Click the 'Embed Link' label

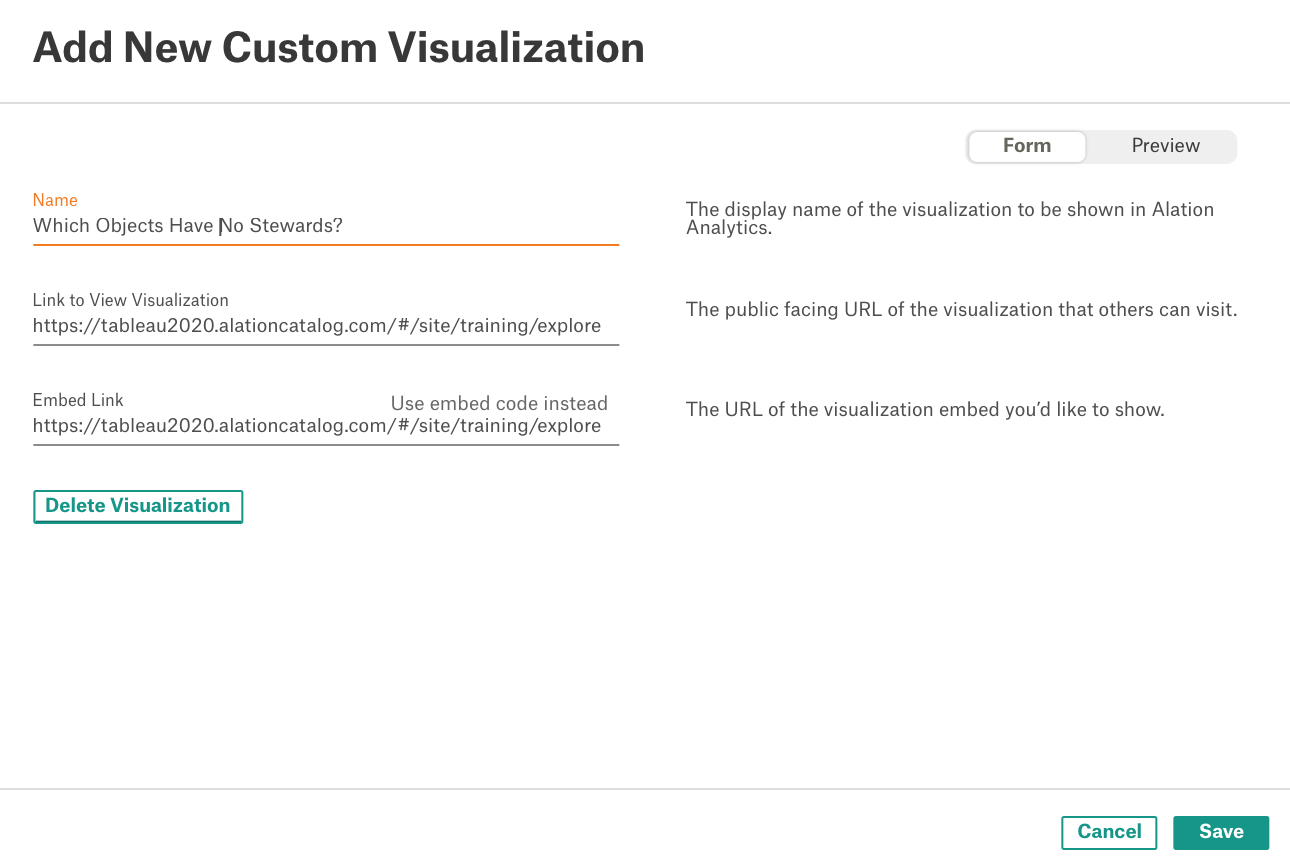(x=78, y=400)
